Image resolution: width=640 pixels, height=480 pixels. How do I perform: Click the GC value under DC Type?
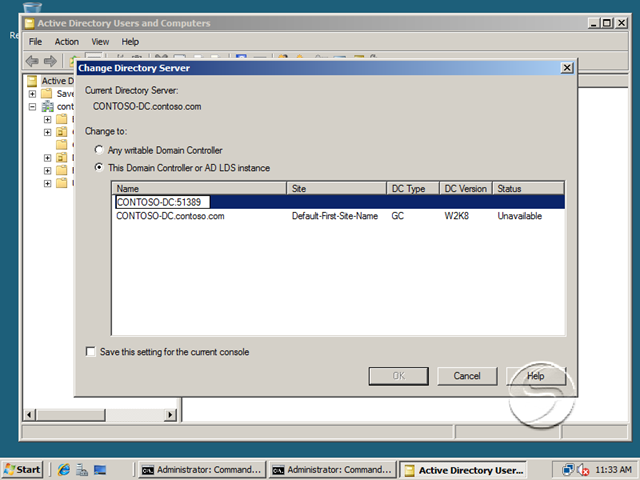tap(398, 216)
